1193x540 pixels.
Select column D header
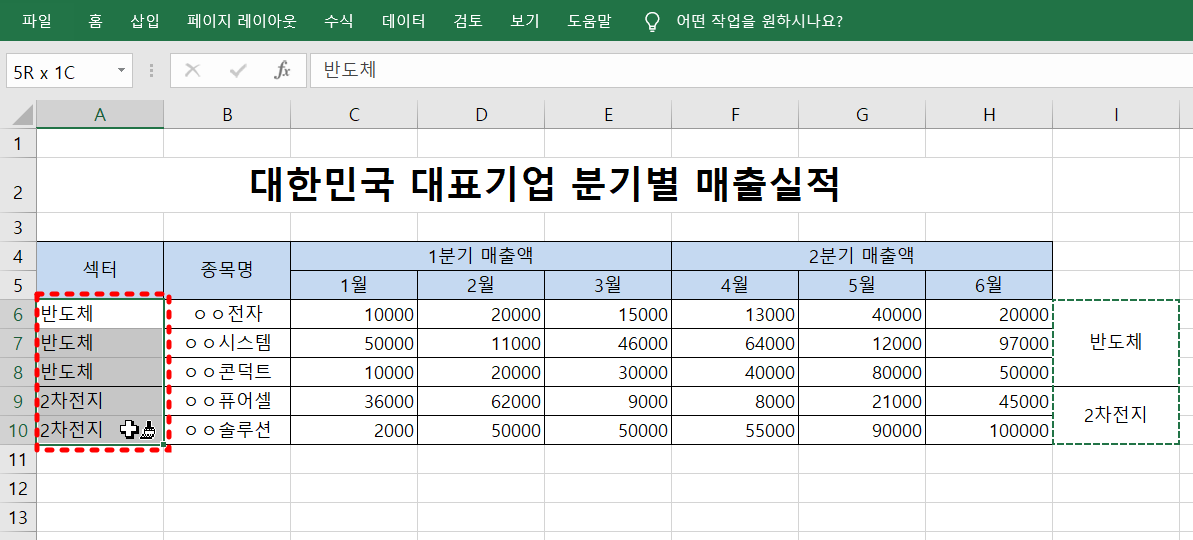481,114
